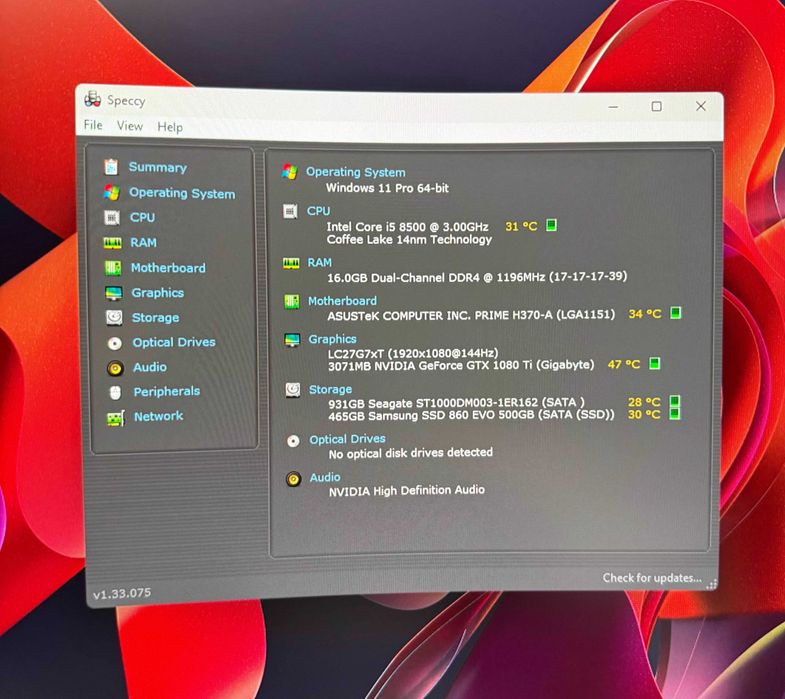The width and height of the screenshot is (785, 699).
Task: Click Coffee Lake 14nm Technology text
Action: point(410,240)
